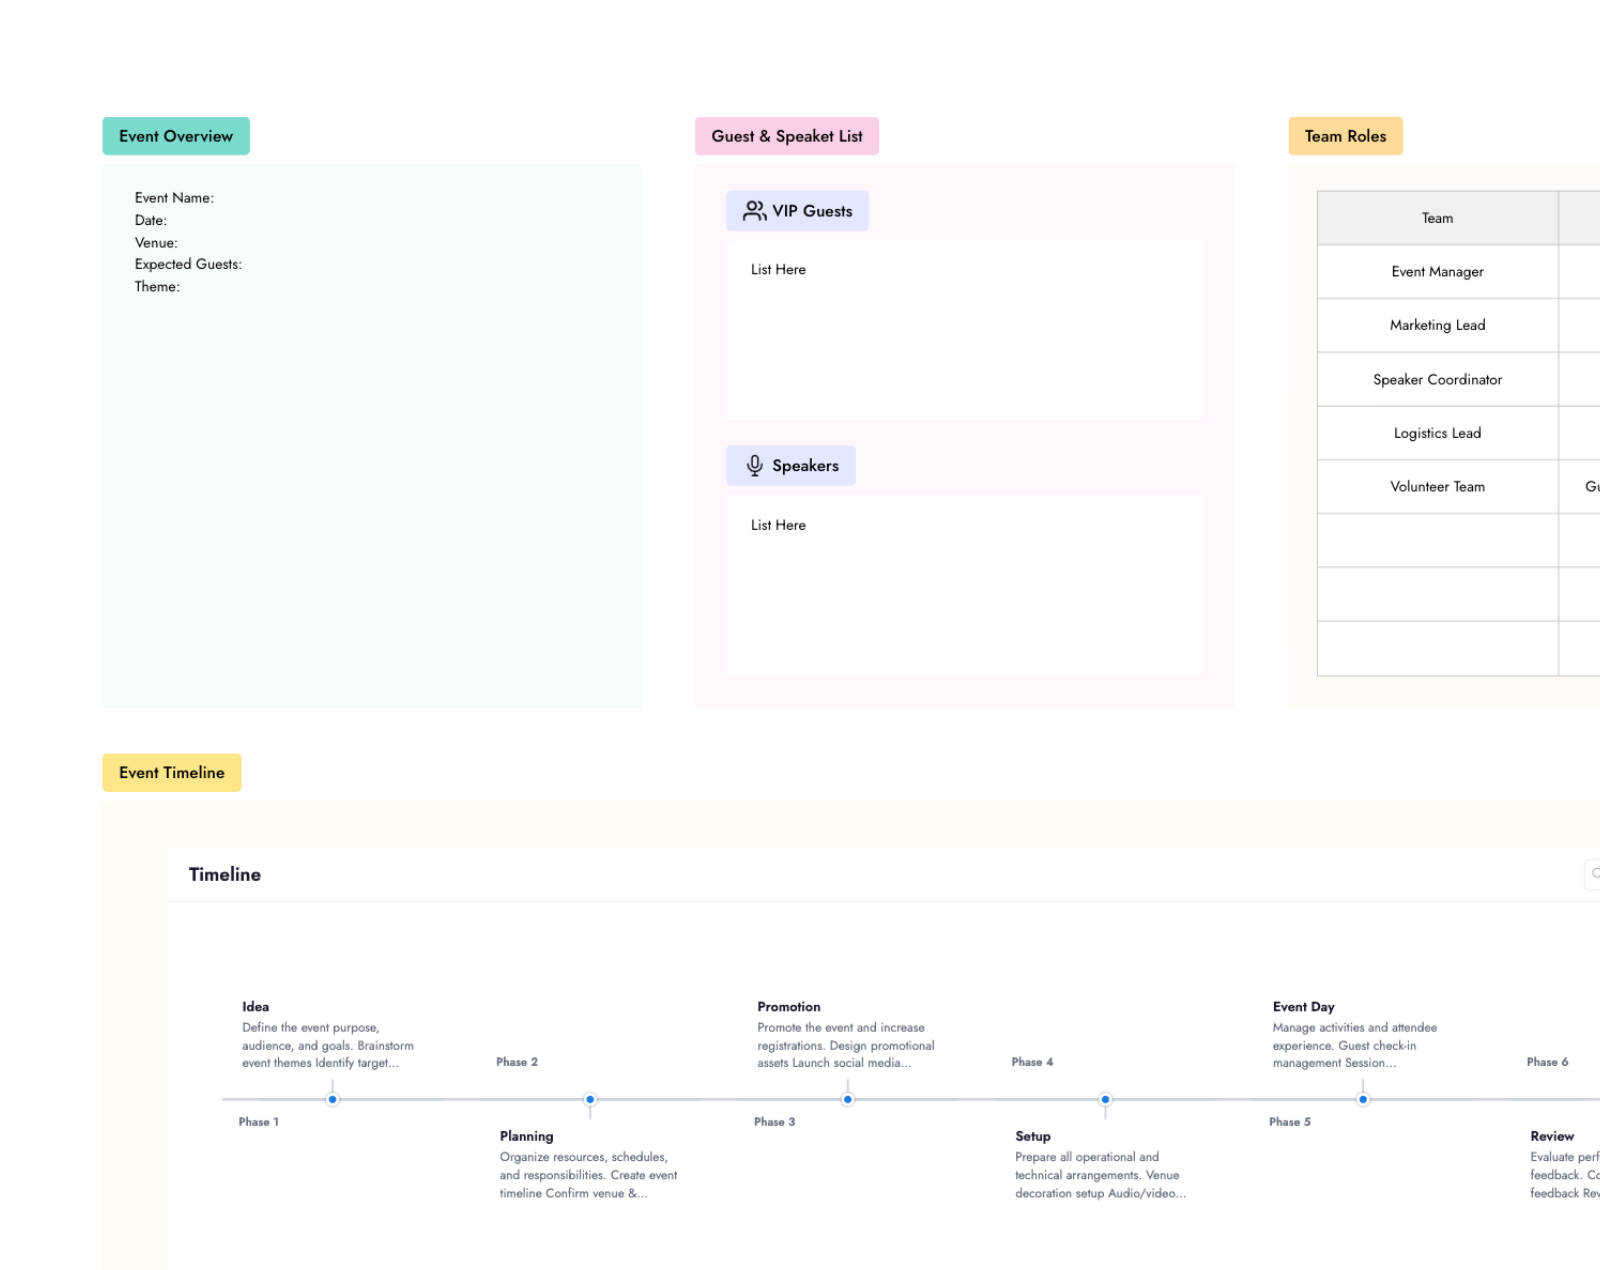Select the Phase 2 timeline dot
Image resolution: width=1600 pixels, height=1270 pixels.
click(x=590, y=1099)
